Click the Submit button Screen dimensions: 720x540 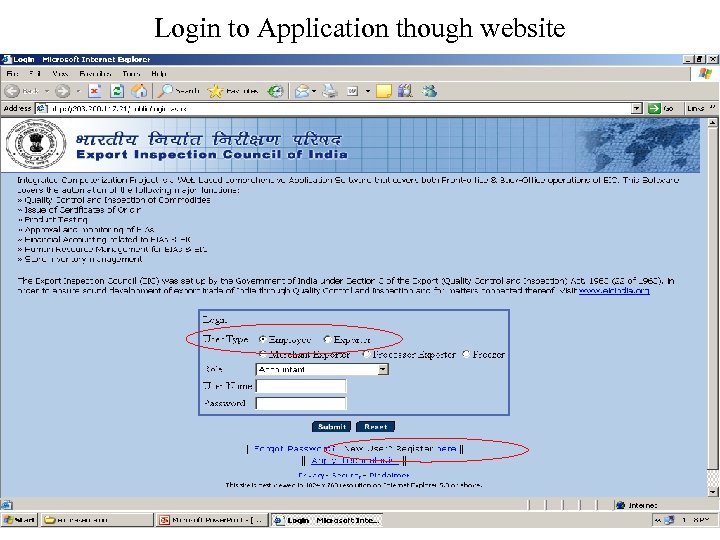coord(332,427)
